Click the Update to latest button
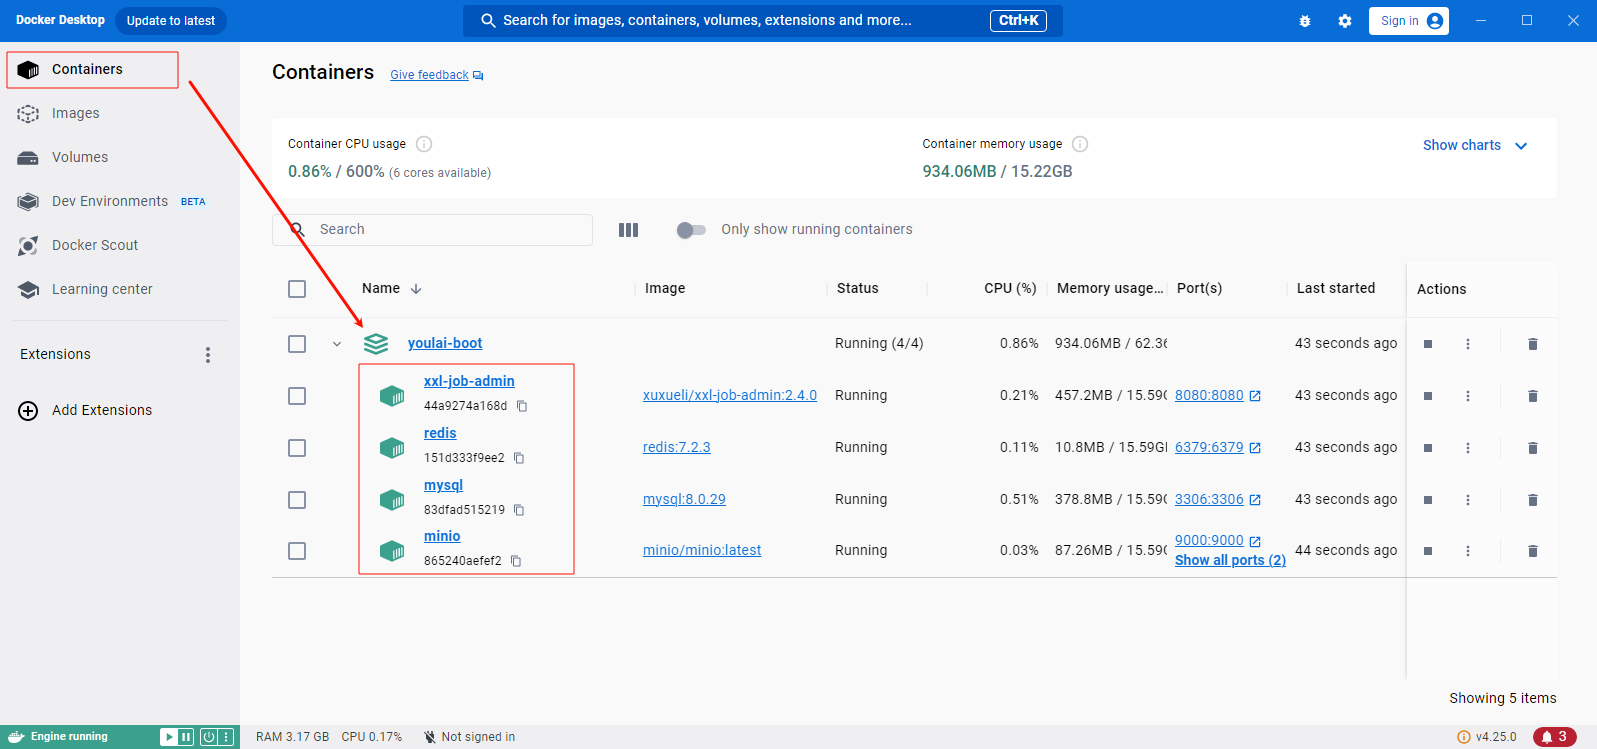 click(171, 21)
